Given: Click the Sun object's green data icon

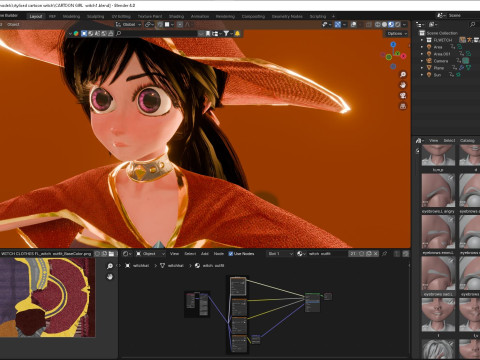Looking at the screenshot, I should pos(459,75).
